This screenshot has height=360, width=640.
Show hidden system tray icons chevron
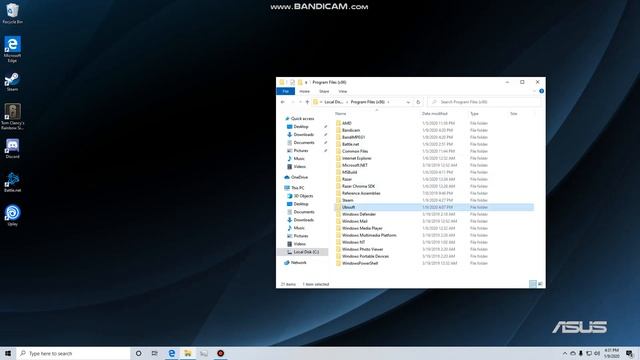(564, 353)
